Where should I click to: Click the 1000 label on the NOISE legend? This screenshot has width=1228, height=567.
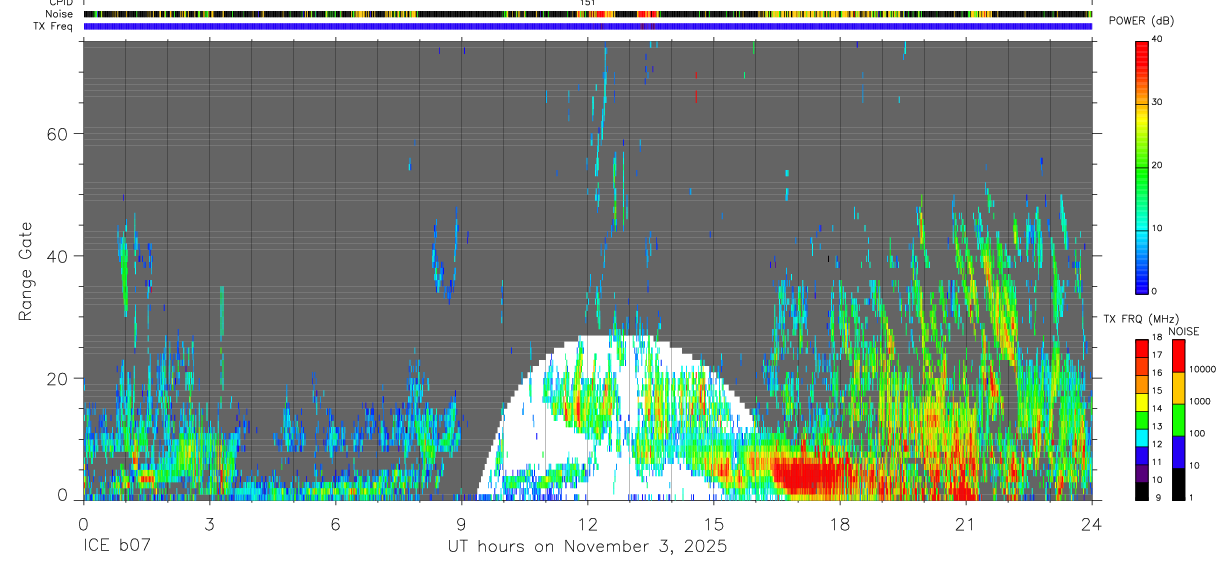pos(1198,401)
